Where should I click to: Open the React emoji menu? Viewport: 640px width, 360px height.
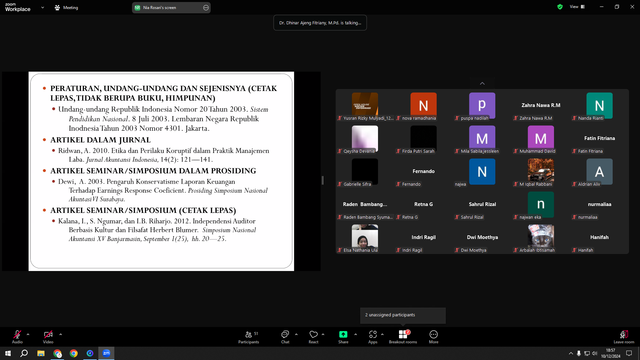[313, 337]
